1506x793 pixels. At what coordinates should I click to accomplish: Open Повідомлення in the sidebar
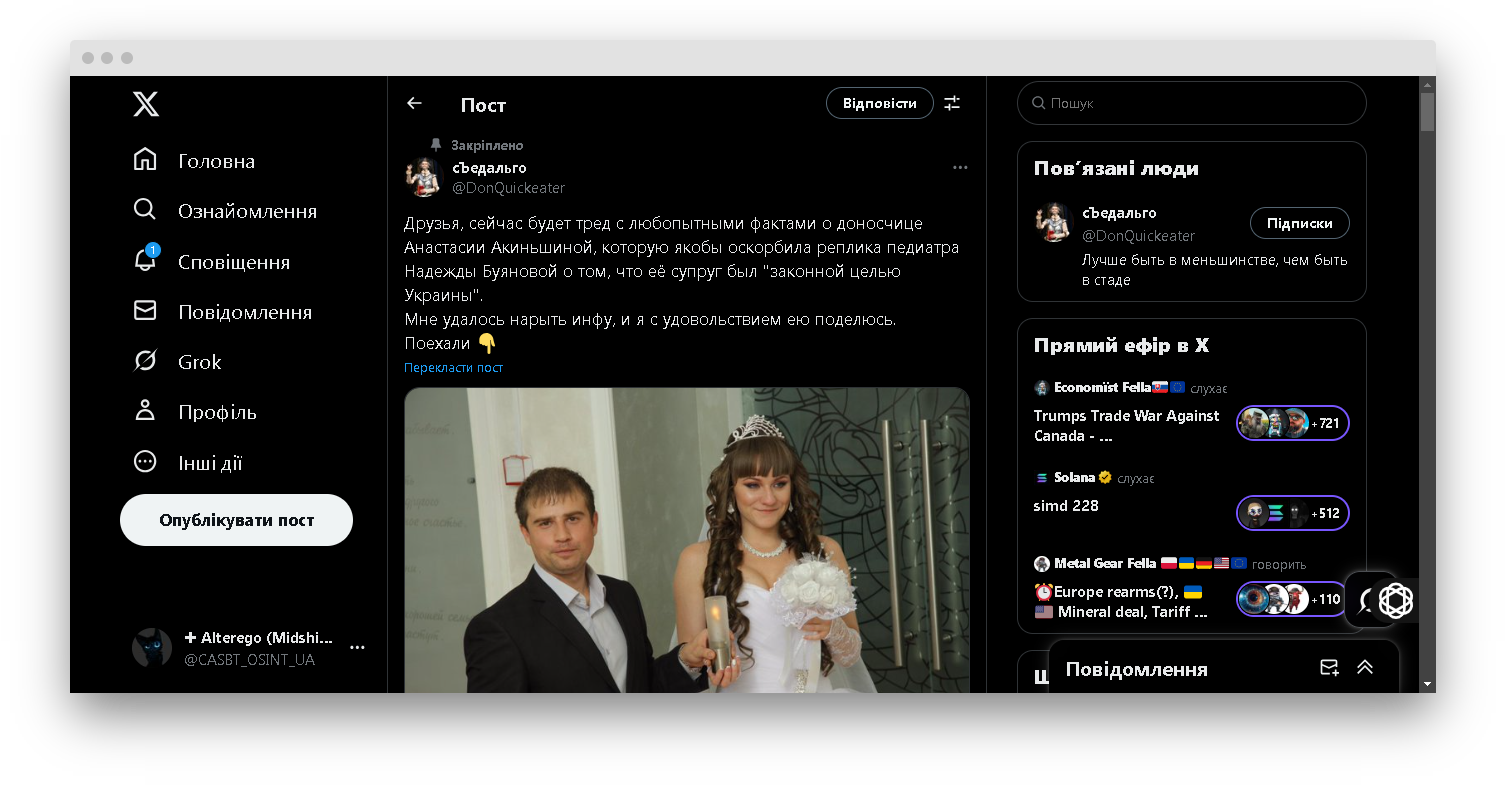point(146,311)
